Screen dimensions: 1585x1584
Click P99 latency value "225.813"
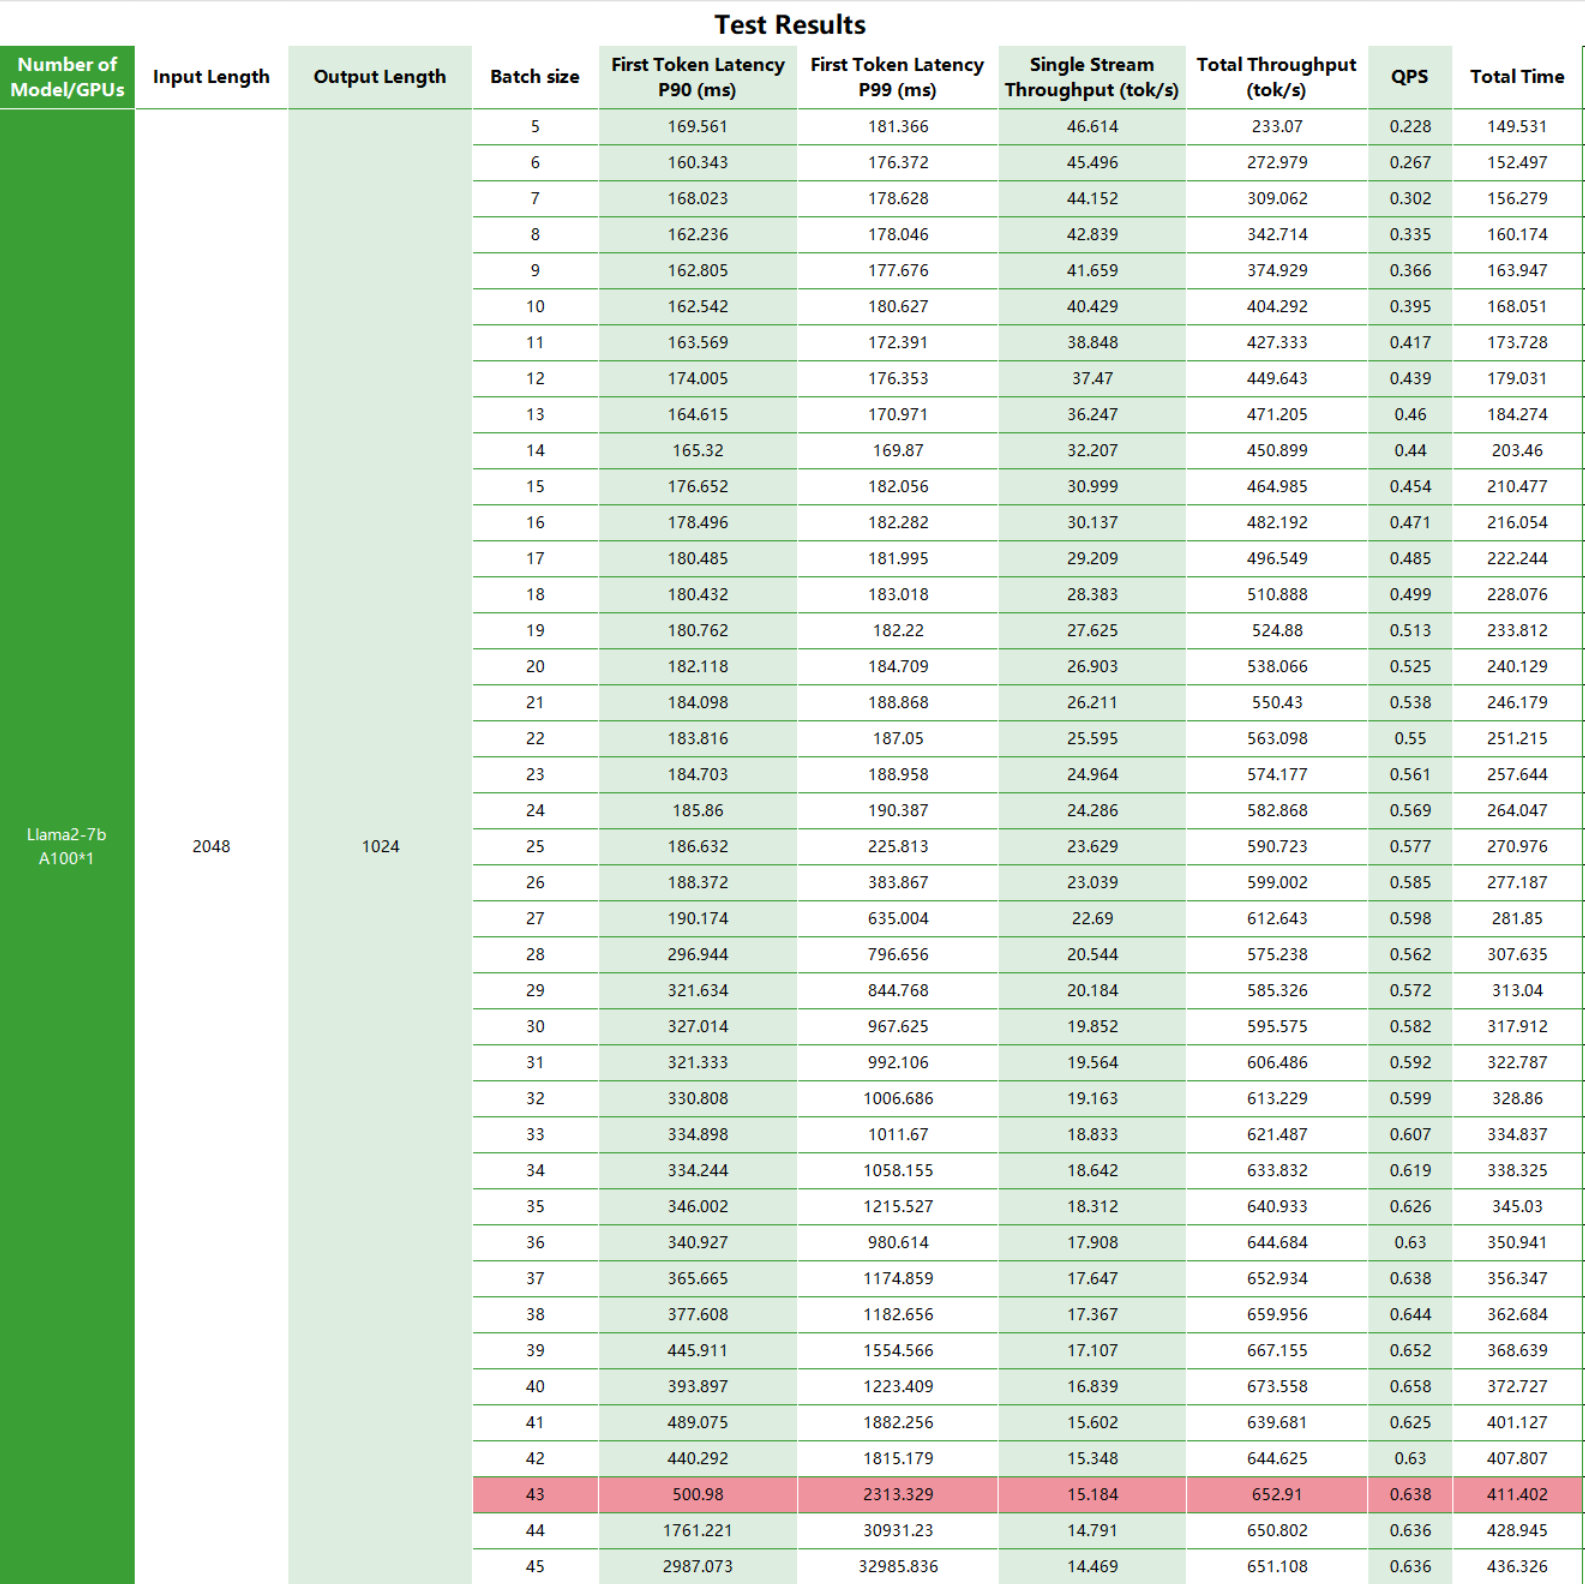pos(898,847)
